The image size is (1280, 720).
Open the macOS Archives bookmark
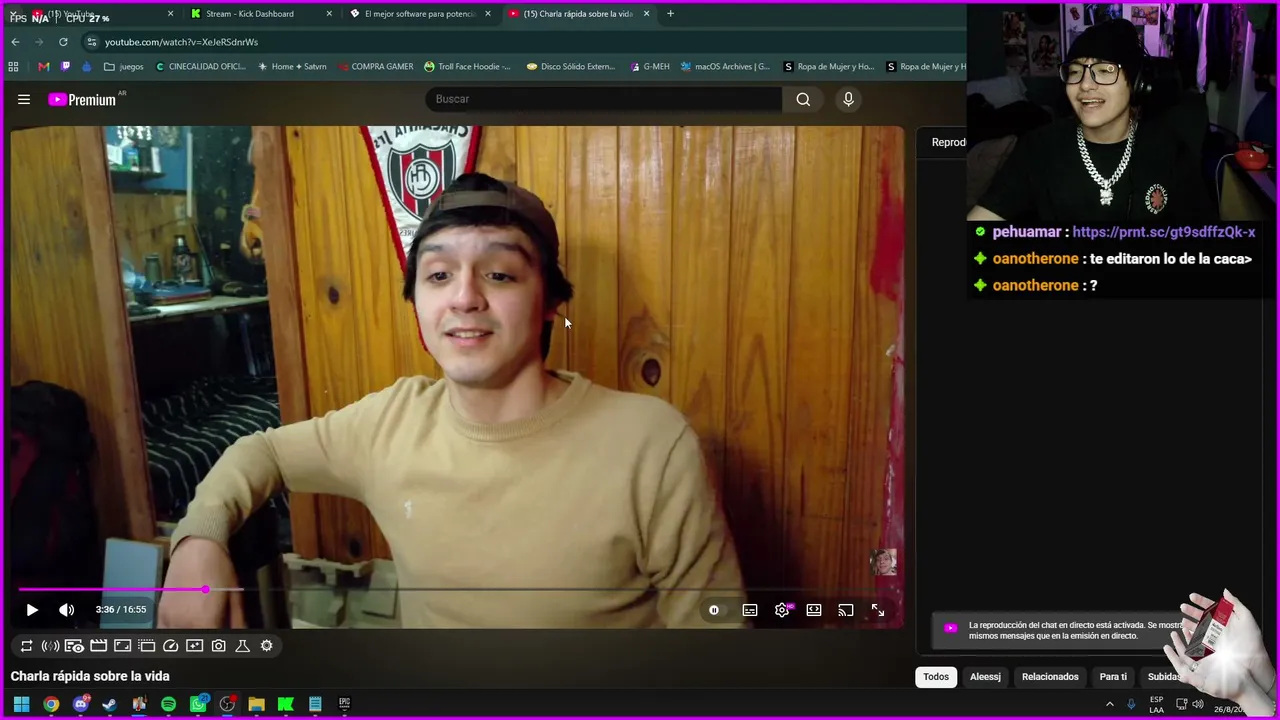[725, 67]
